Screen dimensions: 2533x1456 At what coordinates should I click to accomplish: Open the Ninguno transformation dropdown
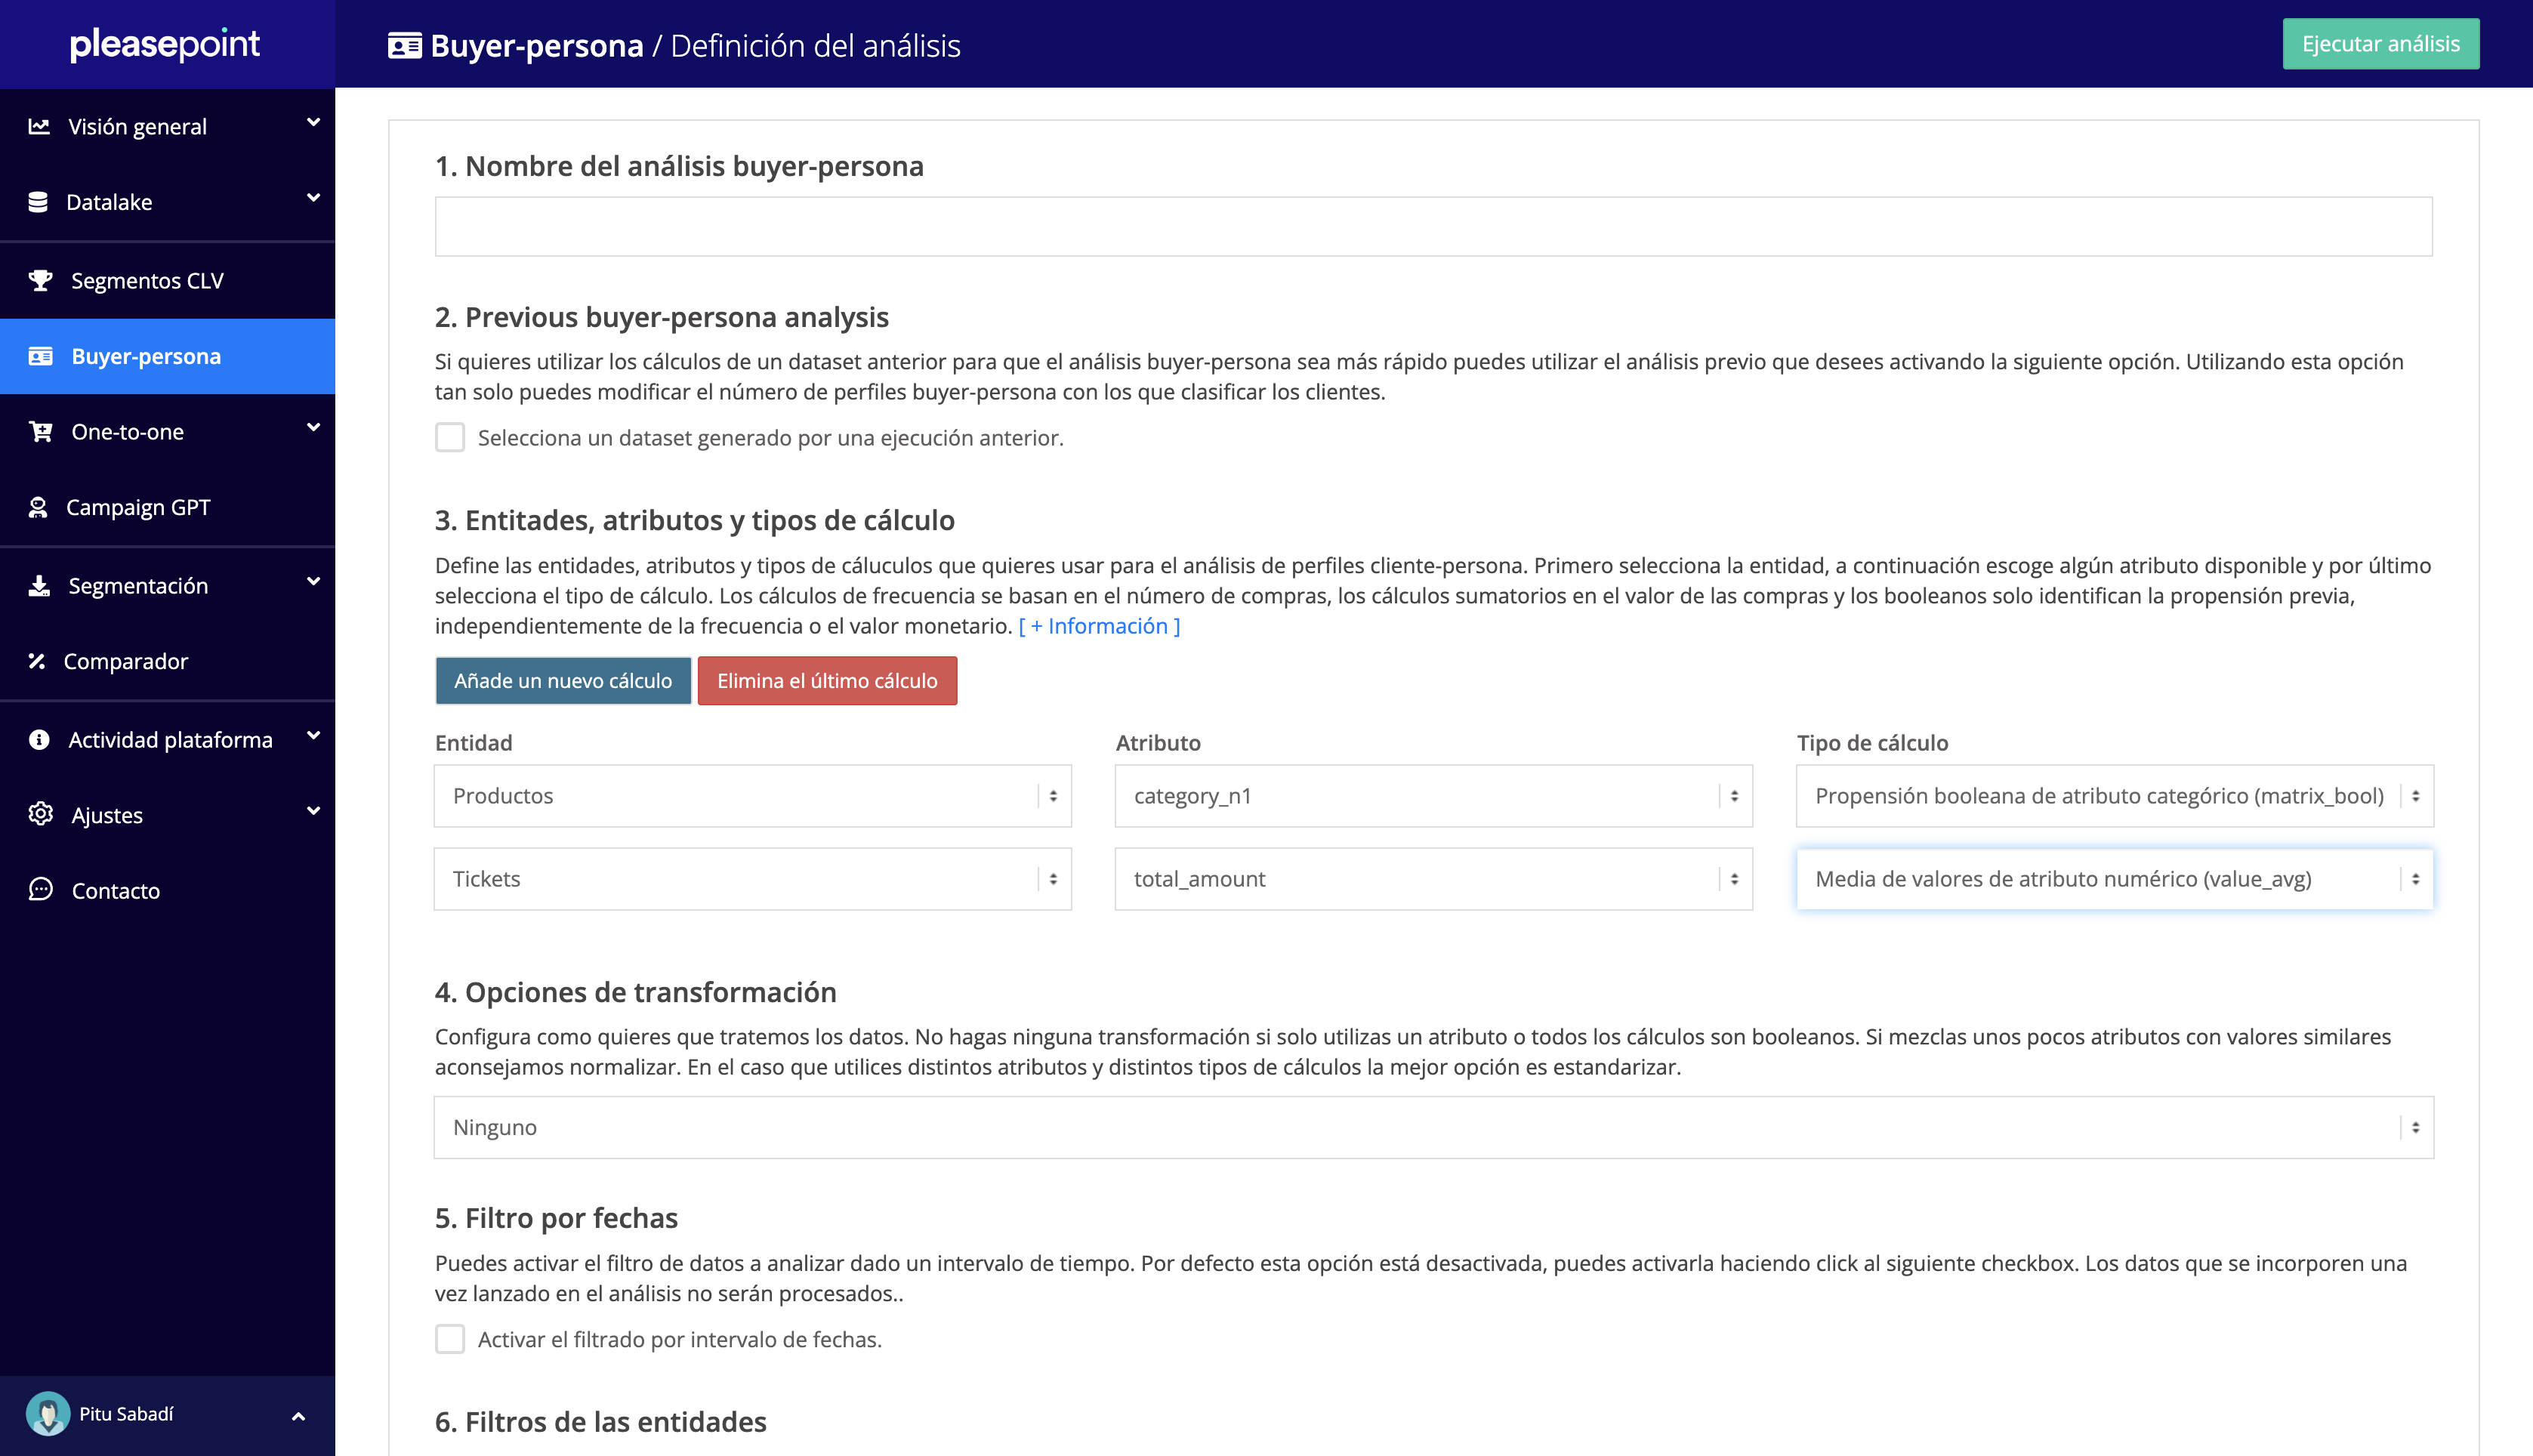point(1433,1127)
